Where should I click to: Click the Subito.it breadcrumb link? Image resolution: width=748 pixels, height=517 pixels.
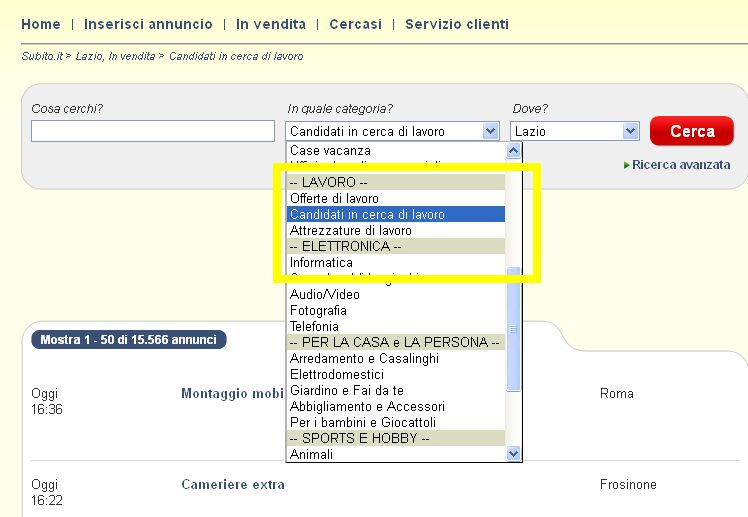coord(43,57)
